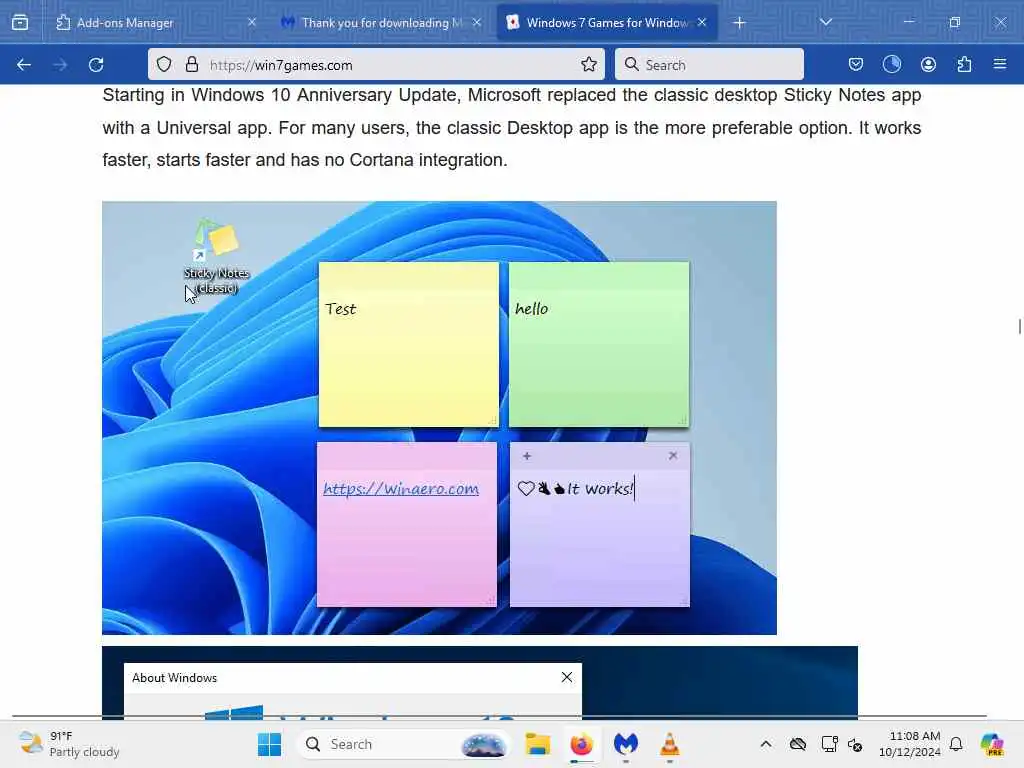The height and width of the screenshot is (768, 1024).
Task: Open the tracking protection shield icon
Action: pos(164,64)
